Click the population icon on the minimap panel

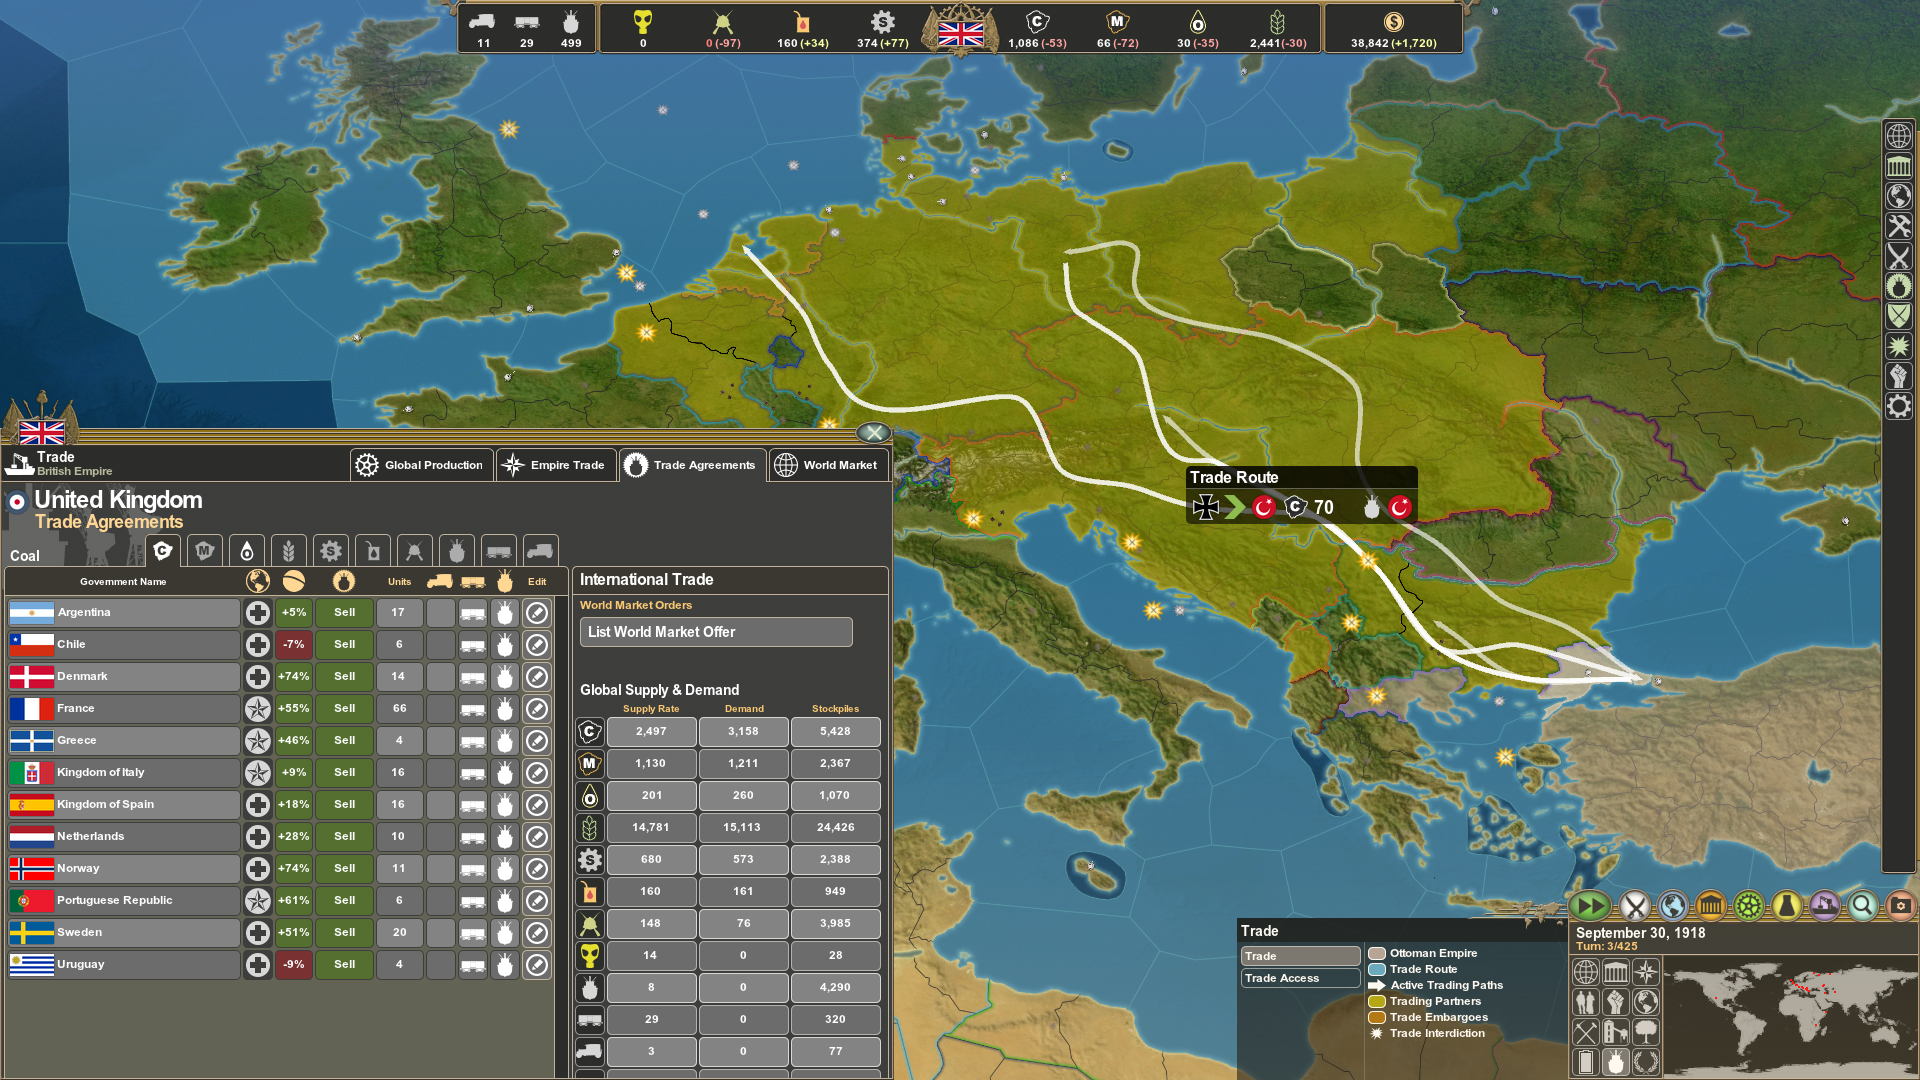point(1586,1002)
